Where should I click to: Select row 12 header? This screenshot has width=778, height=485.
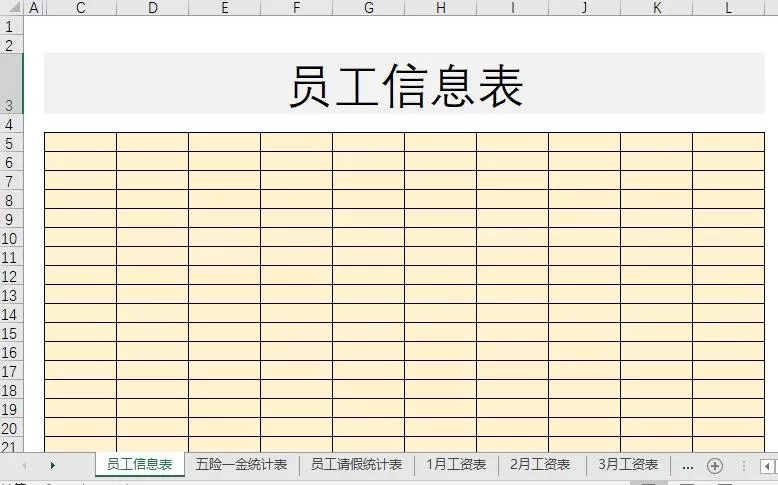(10, 276)
